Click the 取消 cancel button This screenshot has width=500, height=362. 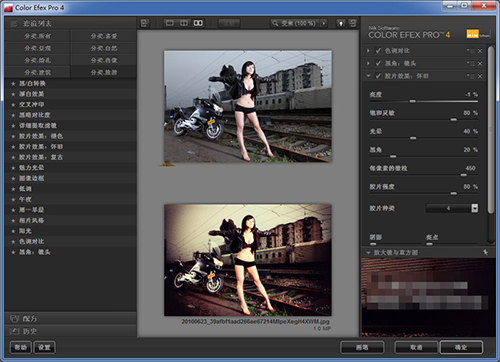[416, 347]
